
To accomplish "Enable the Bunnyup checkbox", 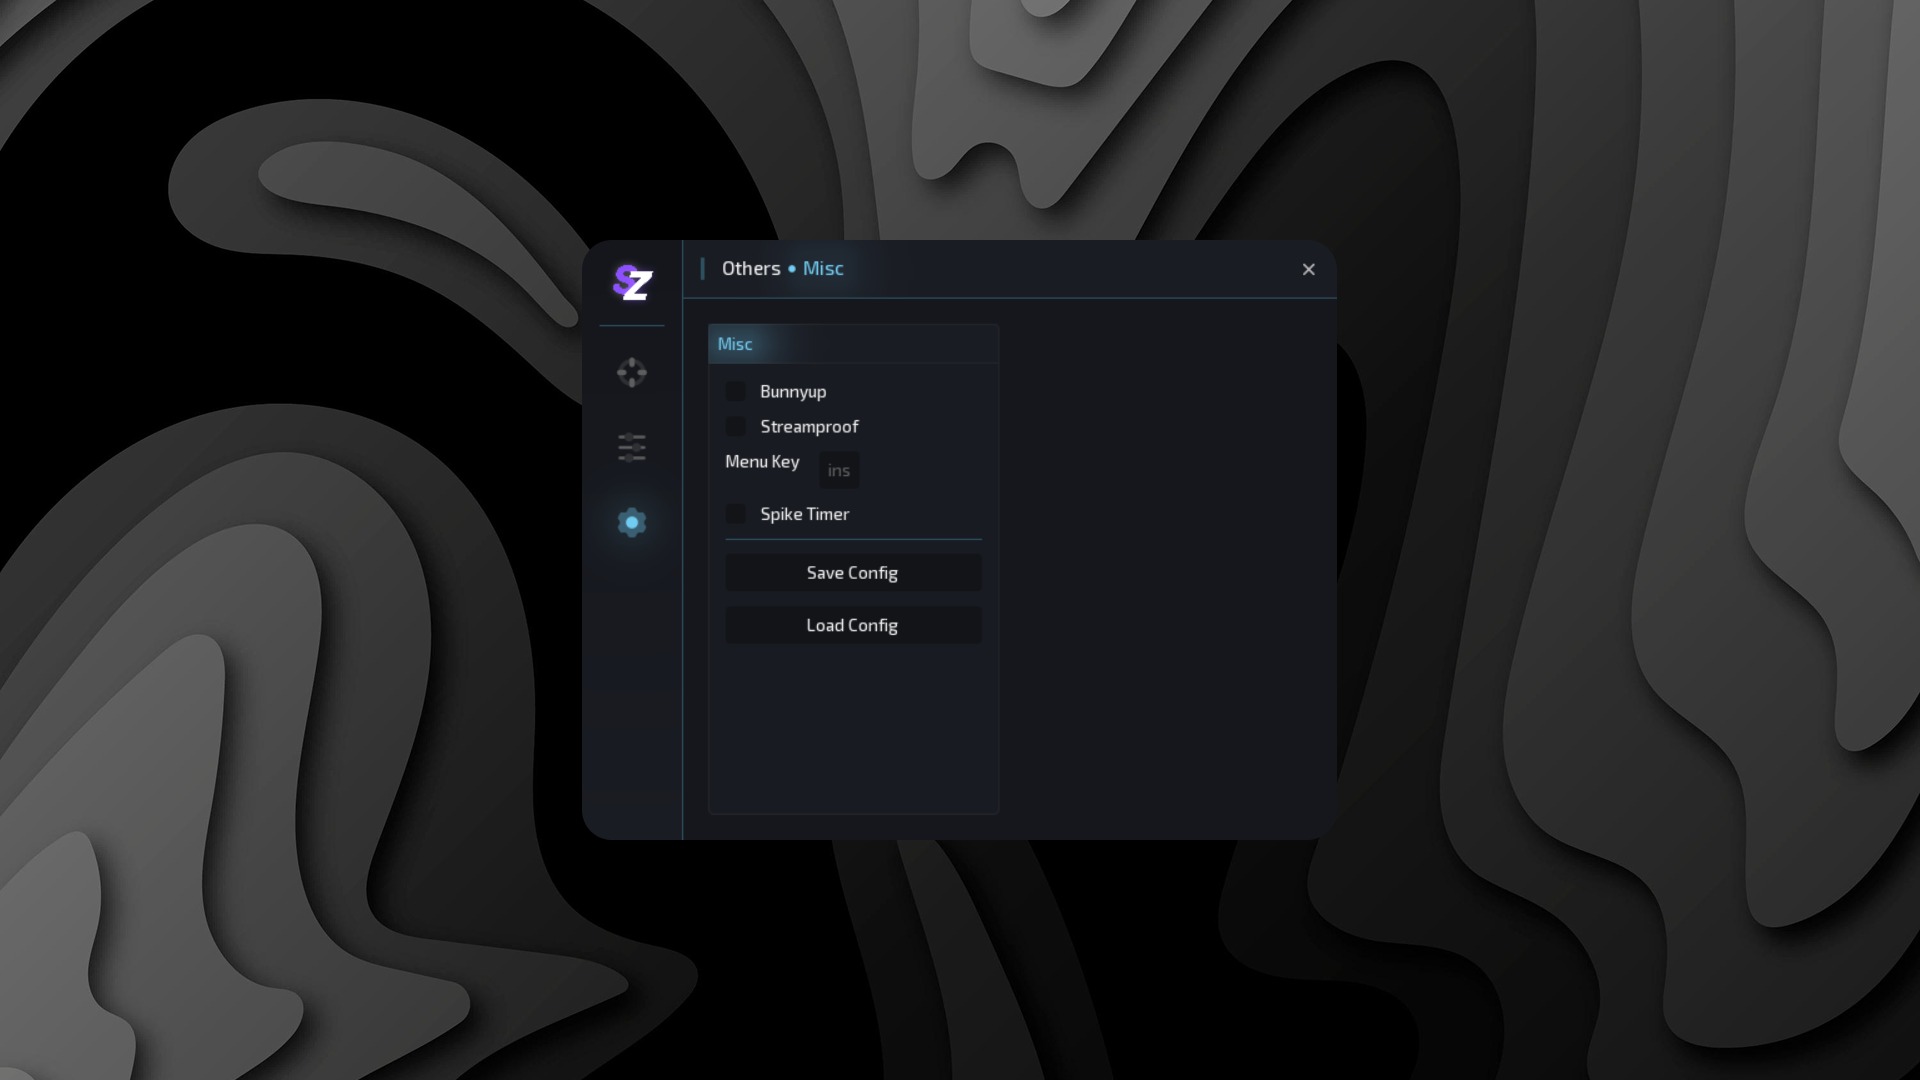I will [736, 391].
